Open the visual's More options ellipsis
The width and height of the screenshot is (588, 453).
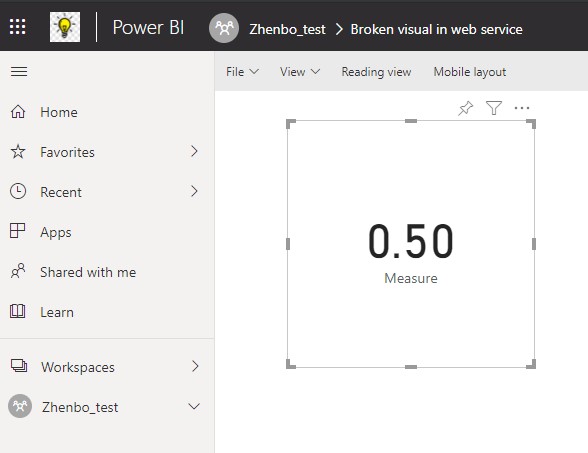(522, 108)
